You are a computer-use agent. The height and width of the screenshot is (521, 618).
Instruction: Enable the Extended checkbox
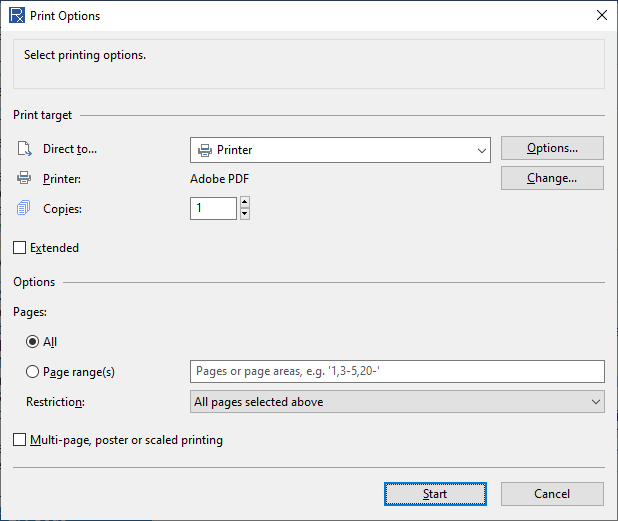point(20,248)
